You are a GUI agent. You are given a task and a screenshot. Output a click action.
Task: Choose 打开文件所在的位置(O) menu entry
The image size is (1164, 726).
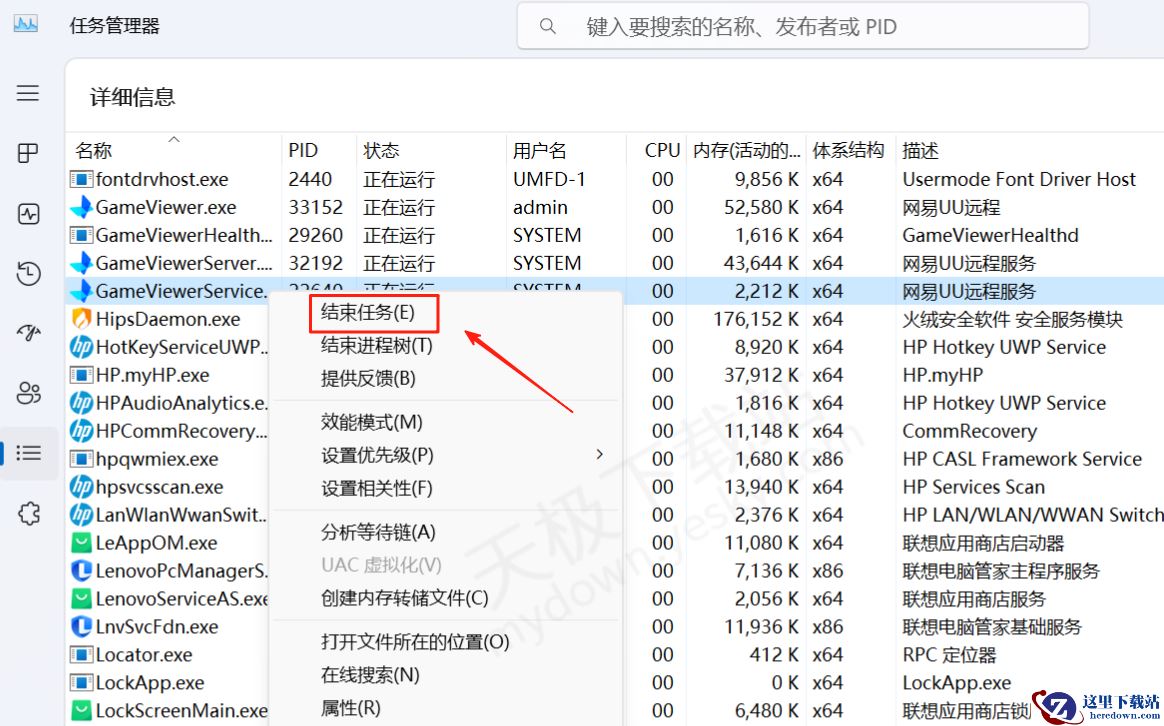(415, 642)
